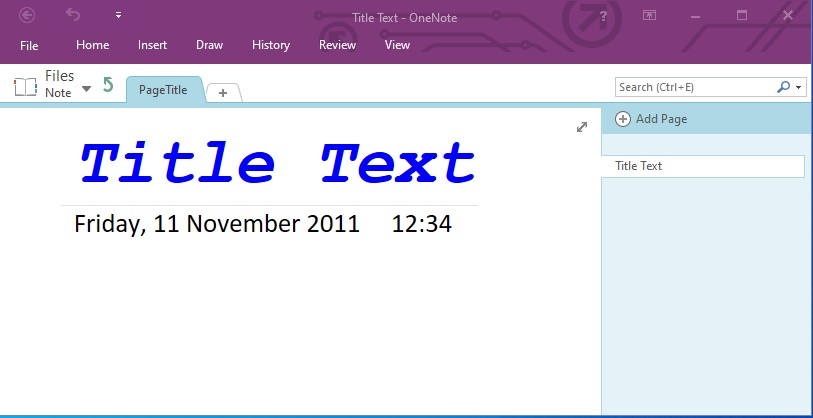Image resolution: width=813 pixels, height=418 pixels.
Task: Select the PageTitle section tab
Action: point(163,90)
